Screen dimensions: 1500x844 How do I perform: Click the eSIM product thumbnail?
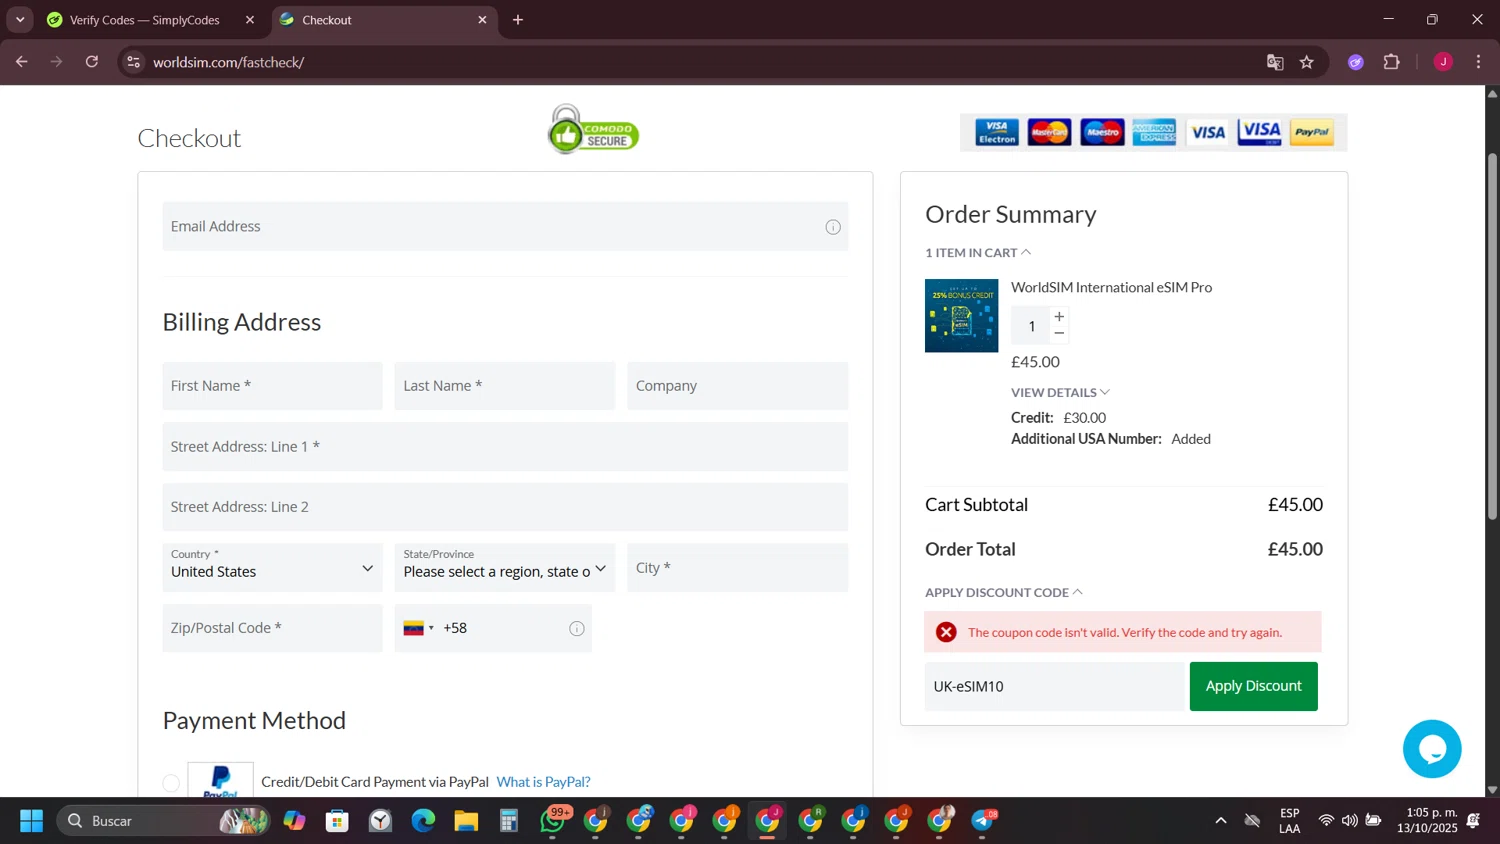click(x=961, y=315)
